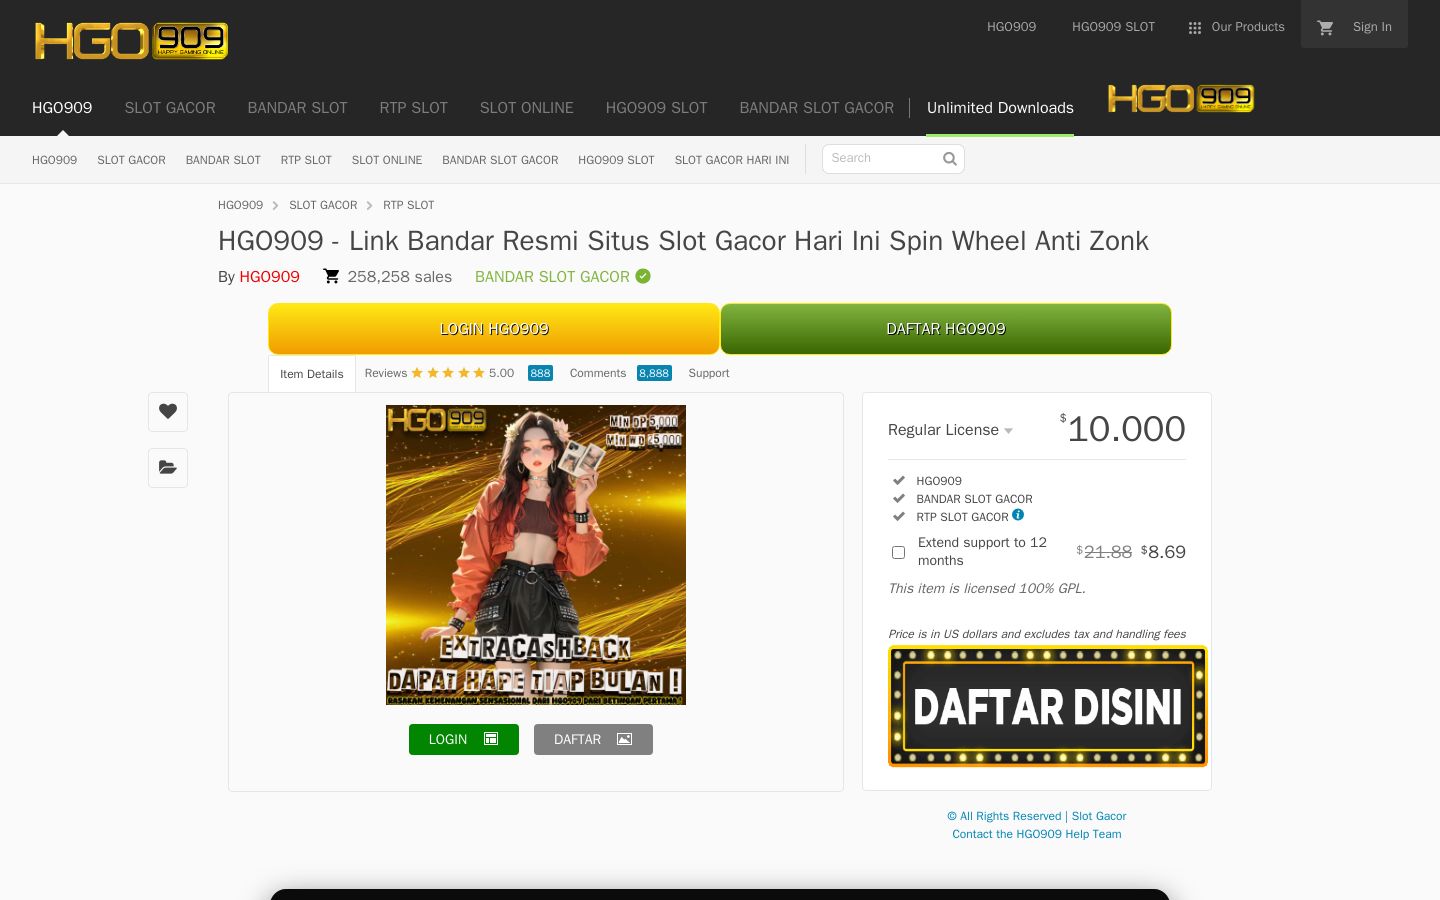Add item to favorites with heart icon
The height and width of the screenshot is (900, 1440).
coord(168,411)
